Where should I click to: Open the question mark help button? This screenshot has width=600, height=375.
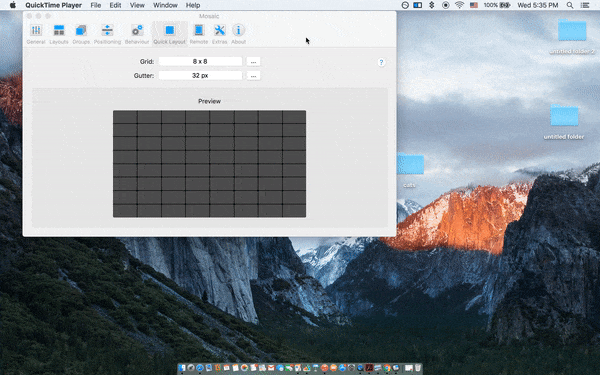click(x=381, y=62)
